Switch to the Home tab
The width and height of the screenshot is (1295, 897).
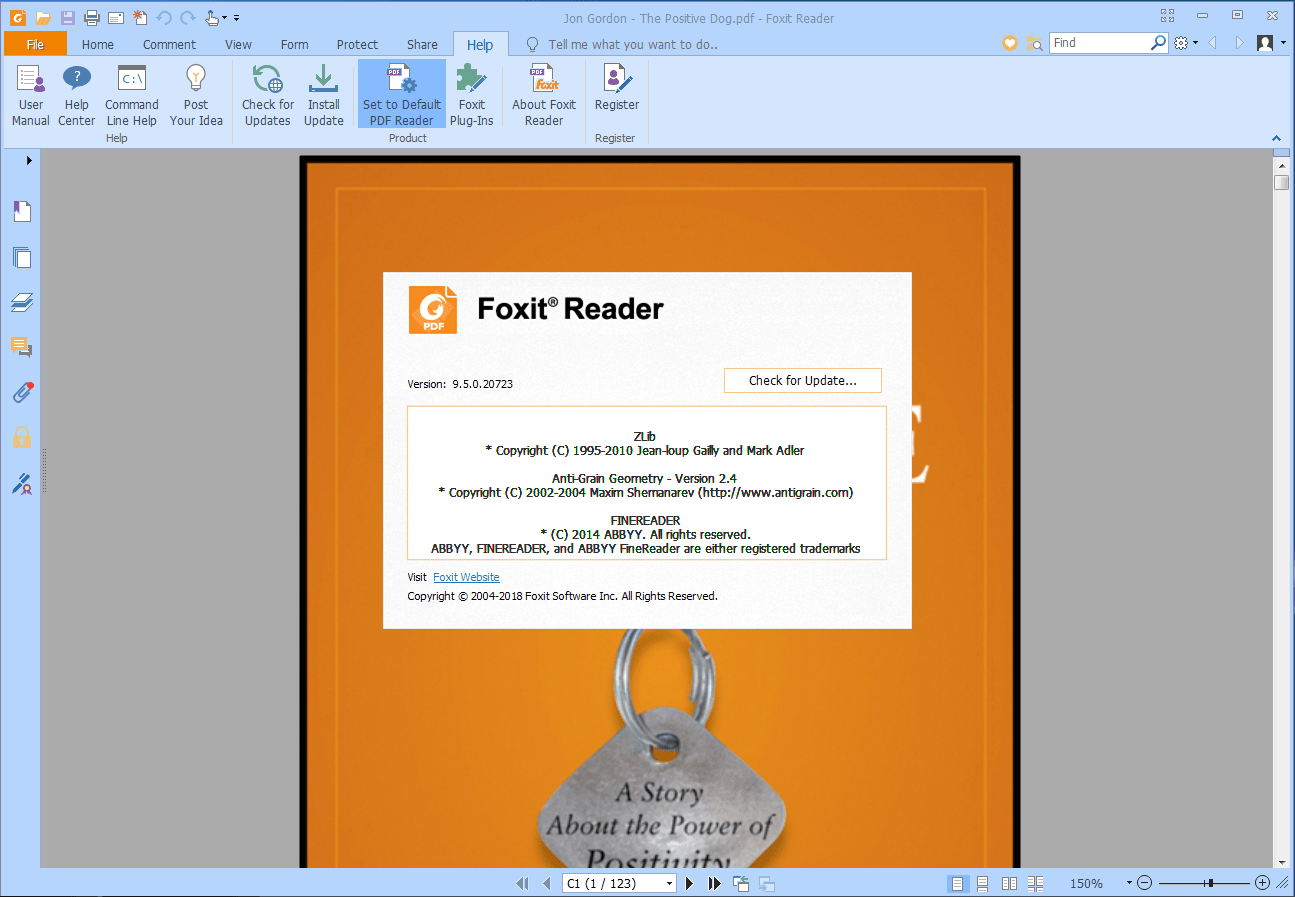98,44
